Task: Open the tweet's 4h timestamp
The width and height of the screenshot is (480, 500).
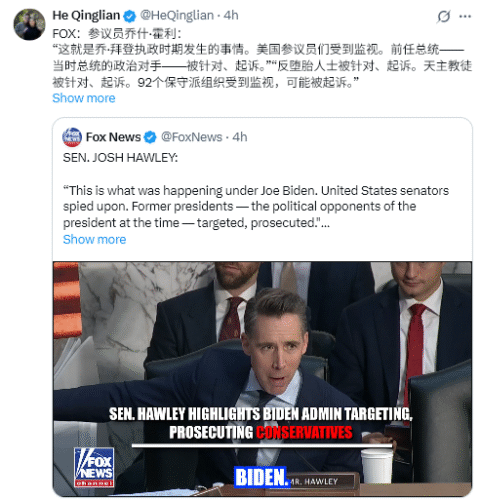Action: point(231,15)
